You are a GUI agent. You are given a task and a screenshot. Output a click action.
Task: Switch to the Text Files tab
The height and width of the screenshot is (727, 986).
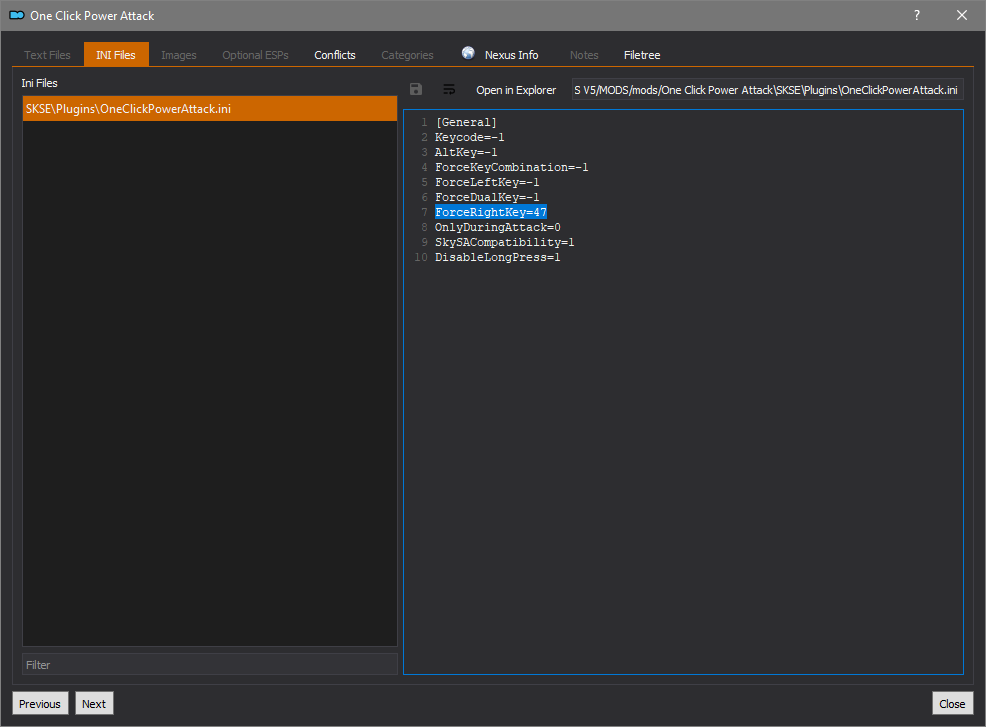pyautogui.click(x=48, y=55)
